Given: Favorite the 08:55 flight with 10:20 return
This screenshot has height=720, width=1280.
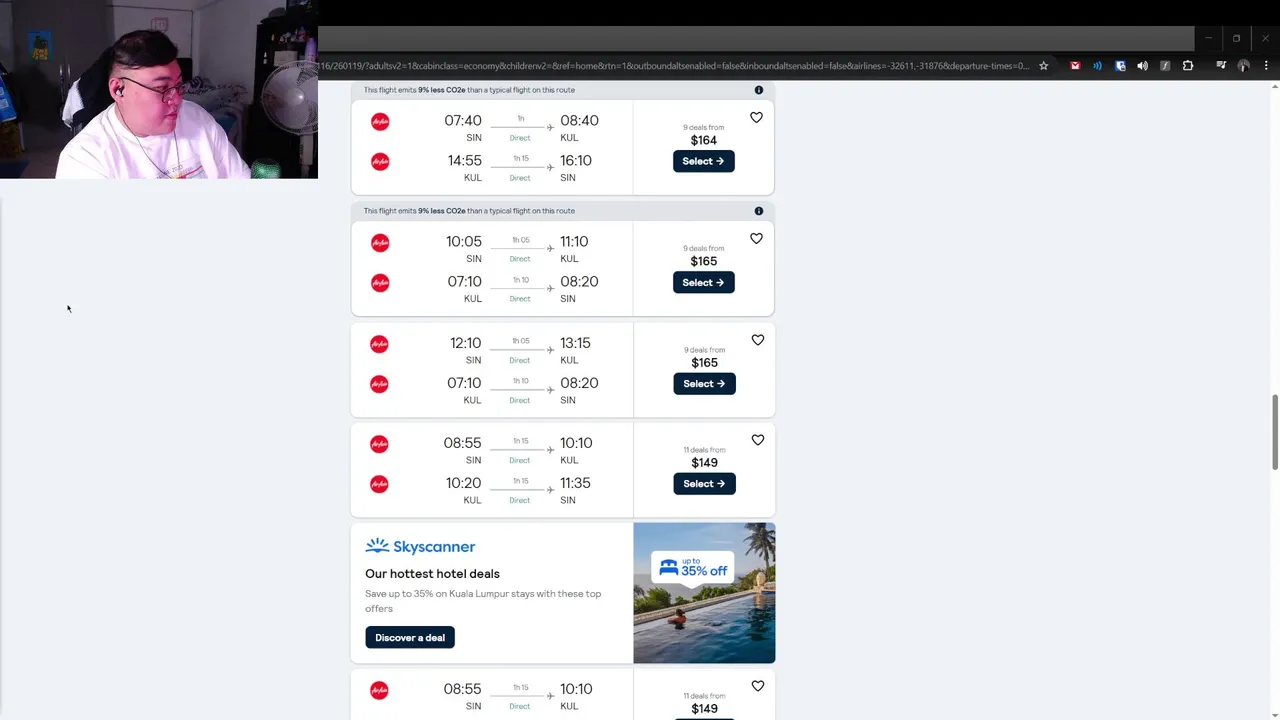Looking at the screenshot, I should coord(758,440).
